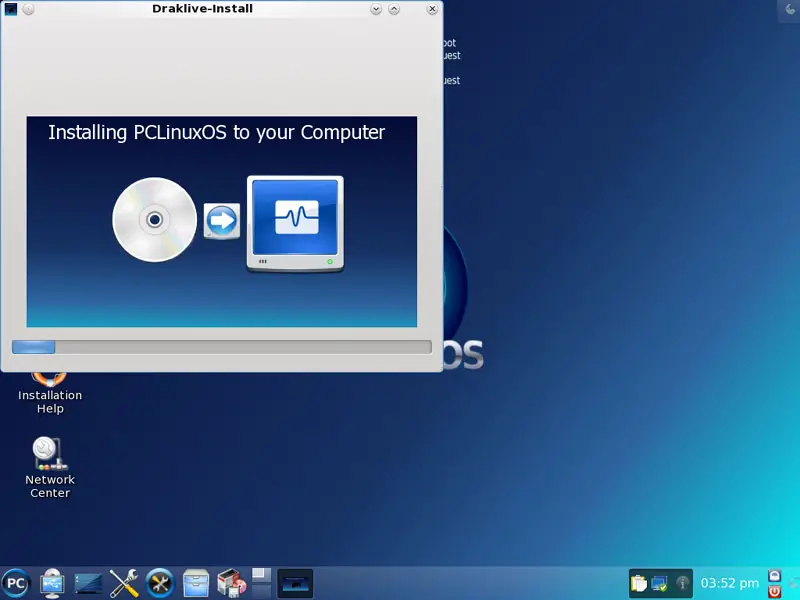Close the Draklive-Install window
This screenshot has width=800, height=600.
pos(432,9)
